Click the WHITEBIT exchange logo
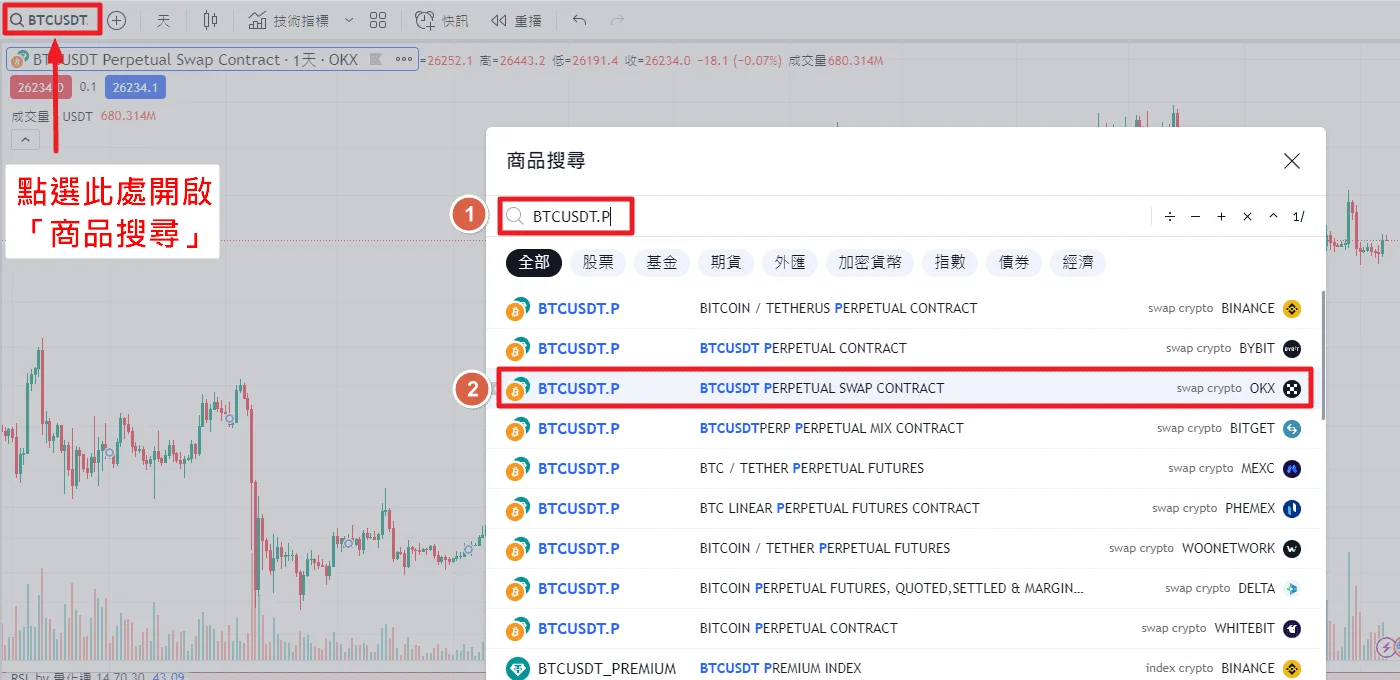The width and height of the screenshot is (1400, 680). coord(1292,628)
